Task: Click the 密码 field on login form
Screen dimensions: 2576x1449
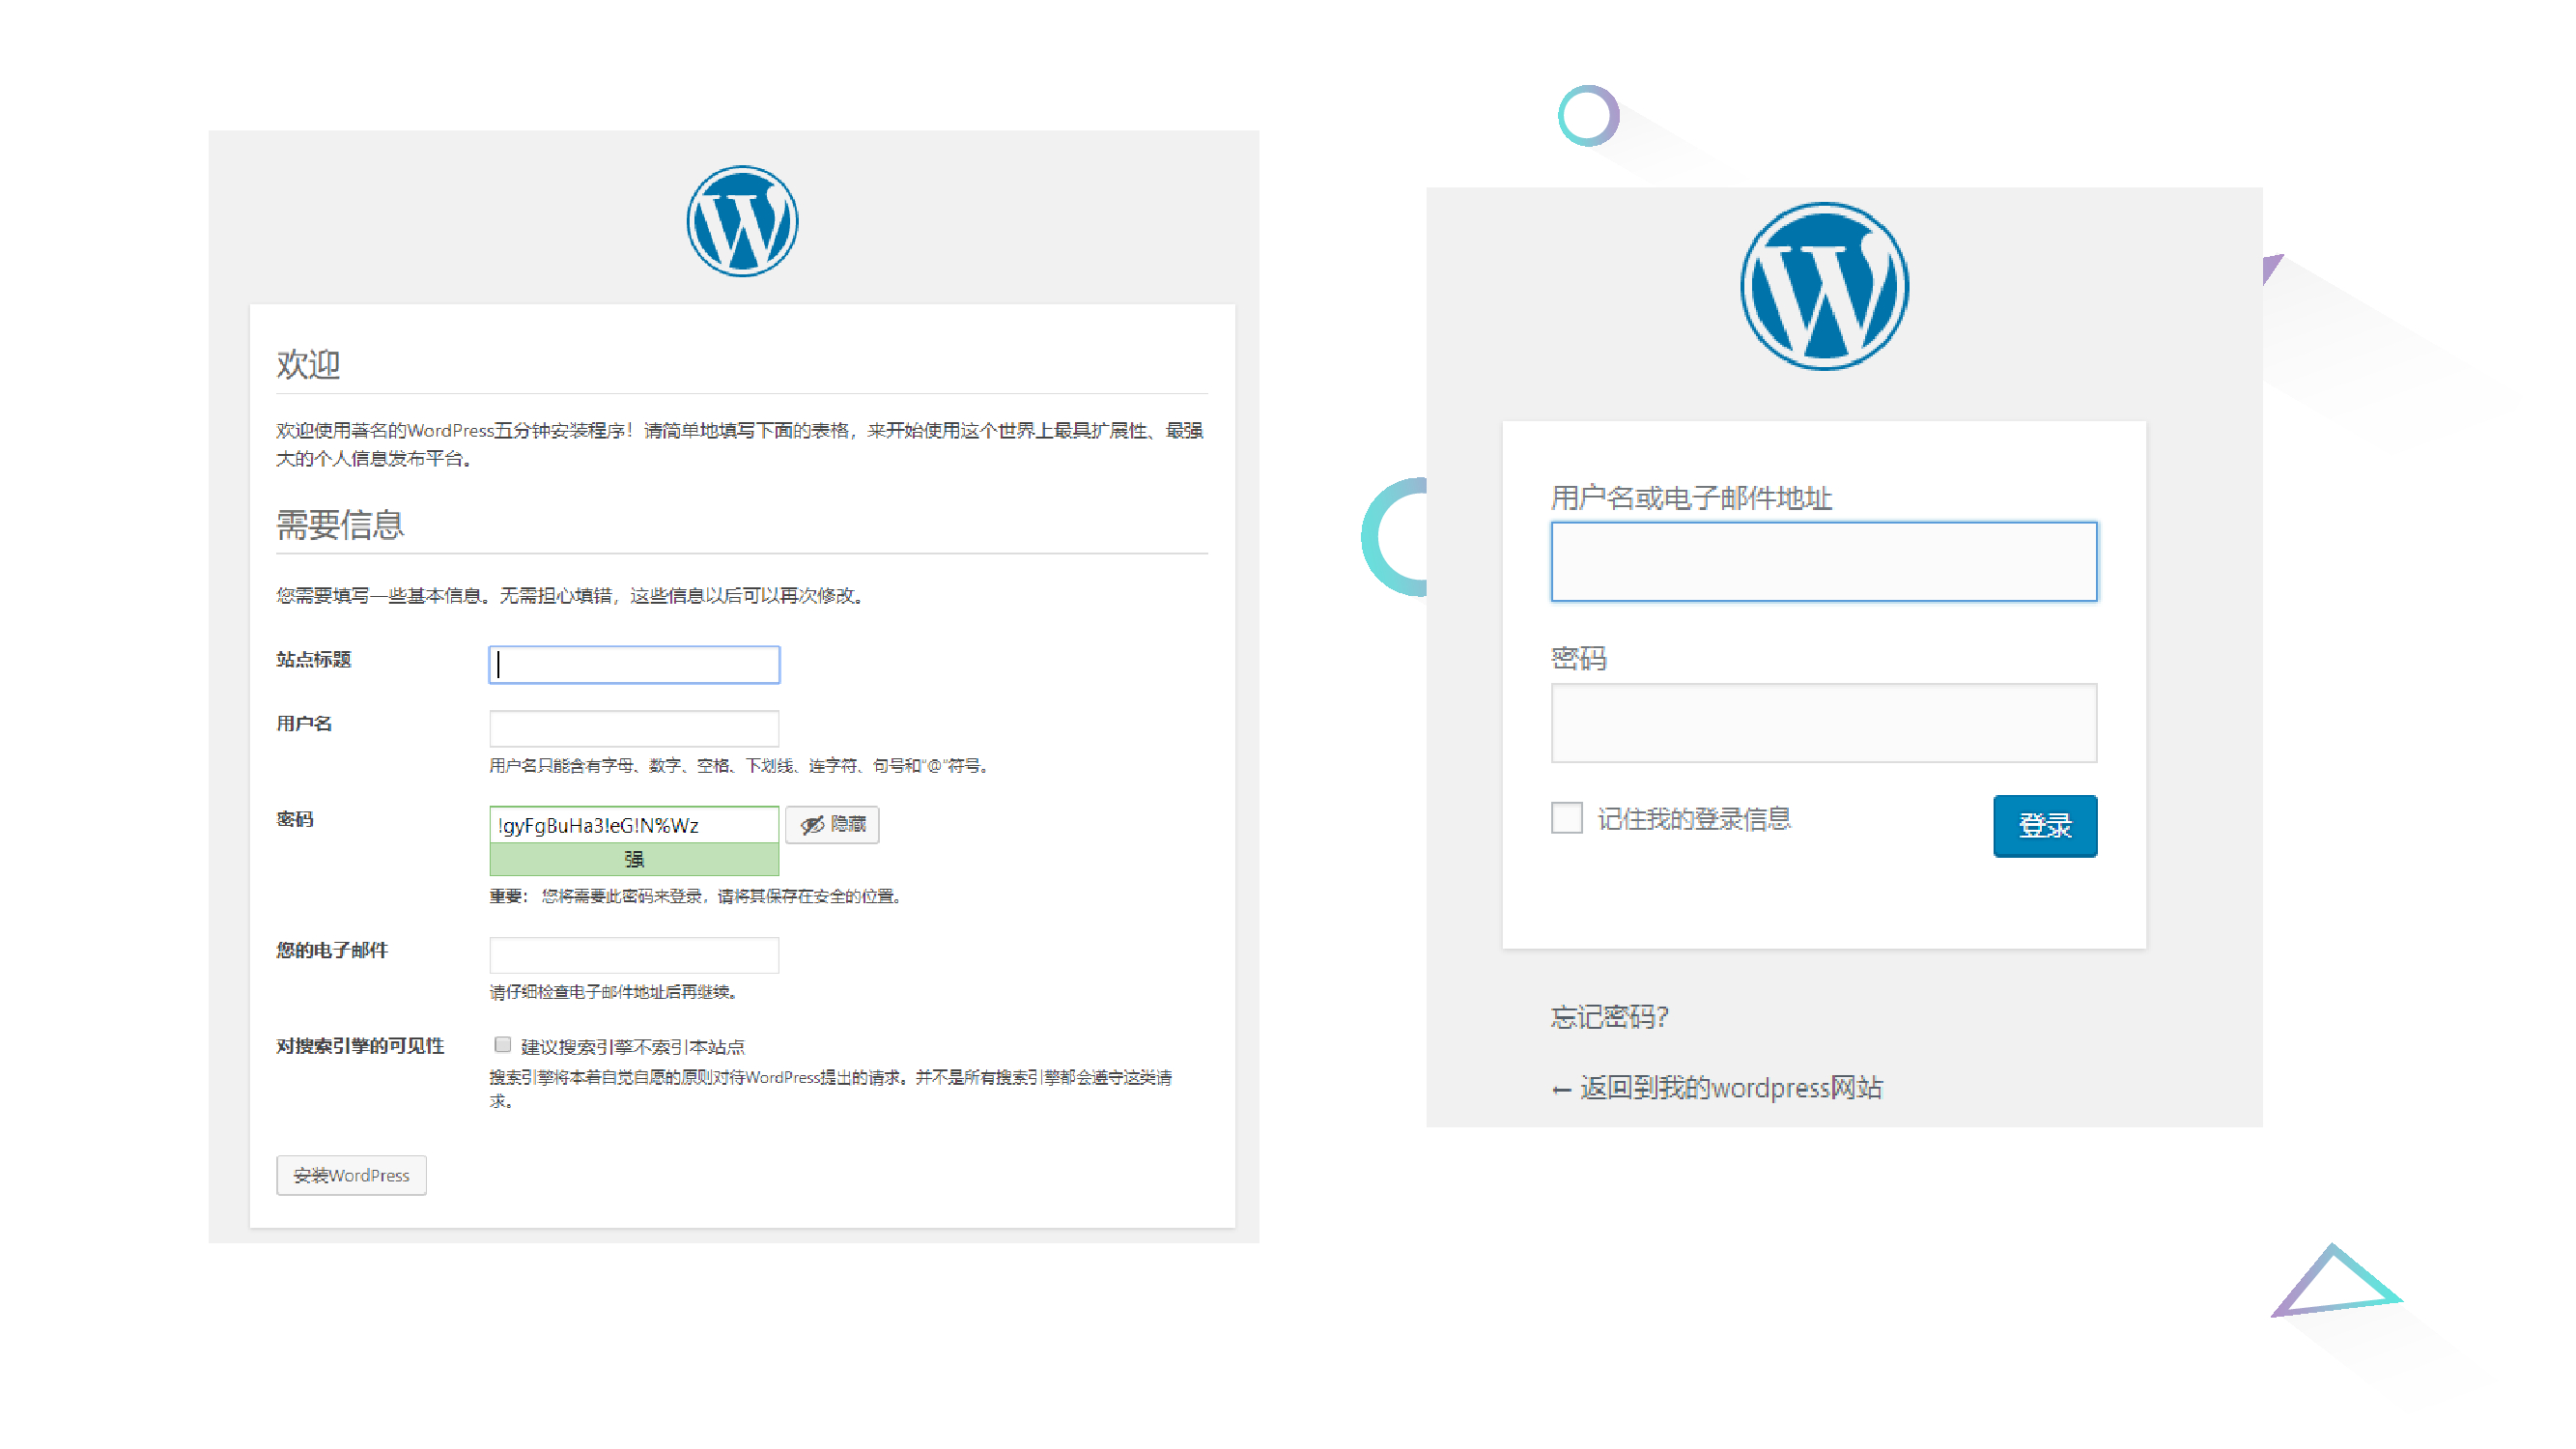Action: [1824, 723]
